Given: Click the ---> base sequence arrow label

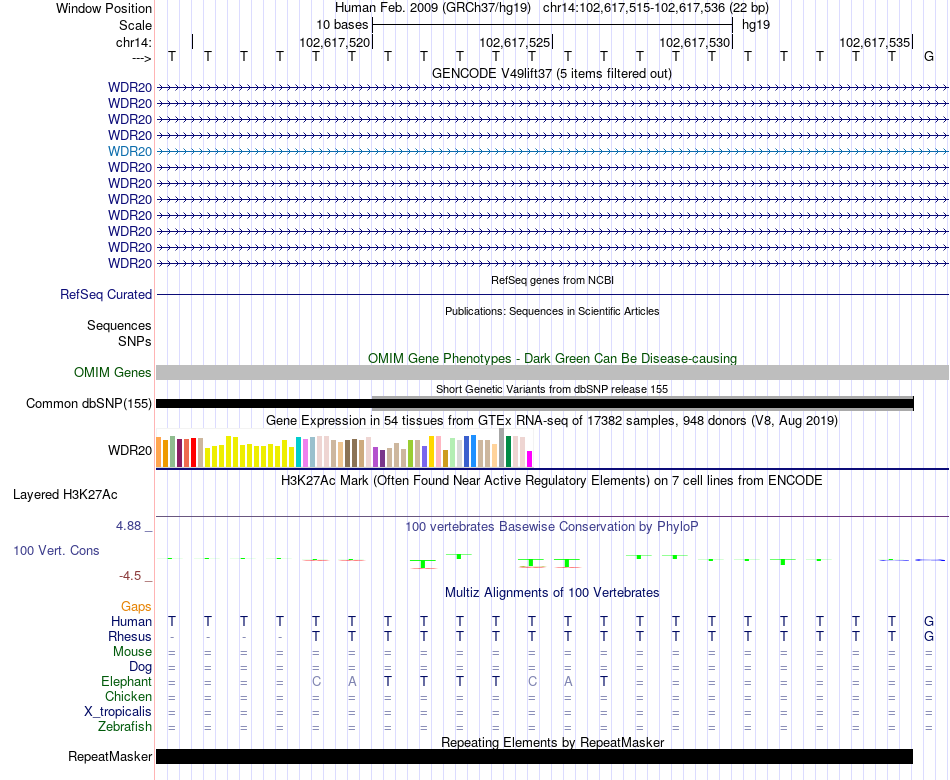Looking at the screenshot, I should (x=141, y=58).
